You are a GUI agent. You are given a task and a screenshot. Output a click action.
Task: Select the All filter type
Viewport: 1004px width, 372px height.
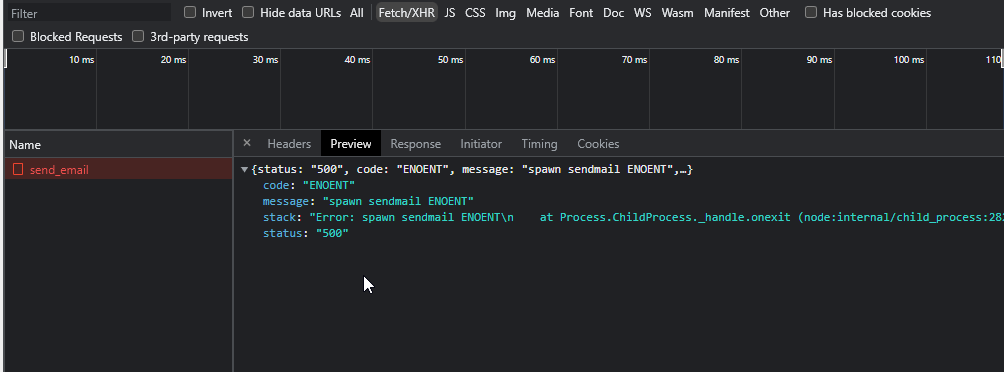(357, 13)
